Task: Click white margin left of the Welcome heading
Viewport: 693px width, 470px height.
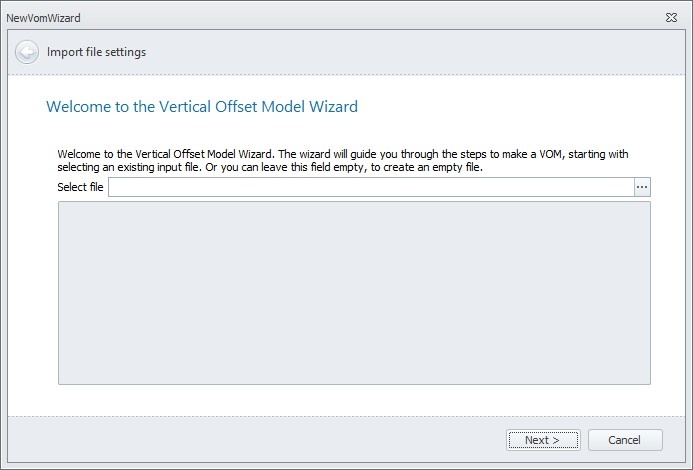Action: 26,106
